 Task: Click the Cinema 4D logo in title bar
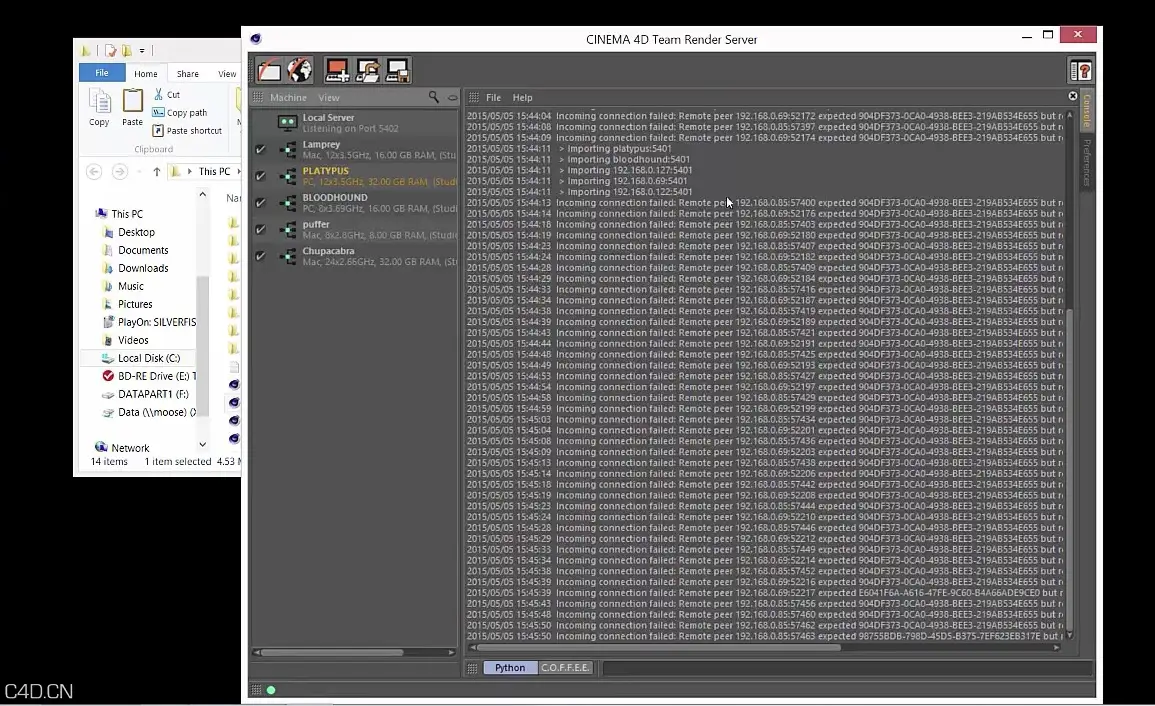click(x=256, y=39)
